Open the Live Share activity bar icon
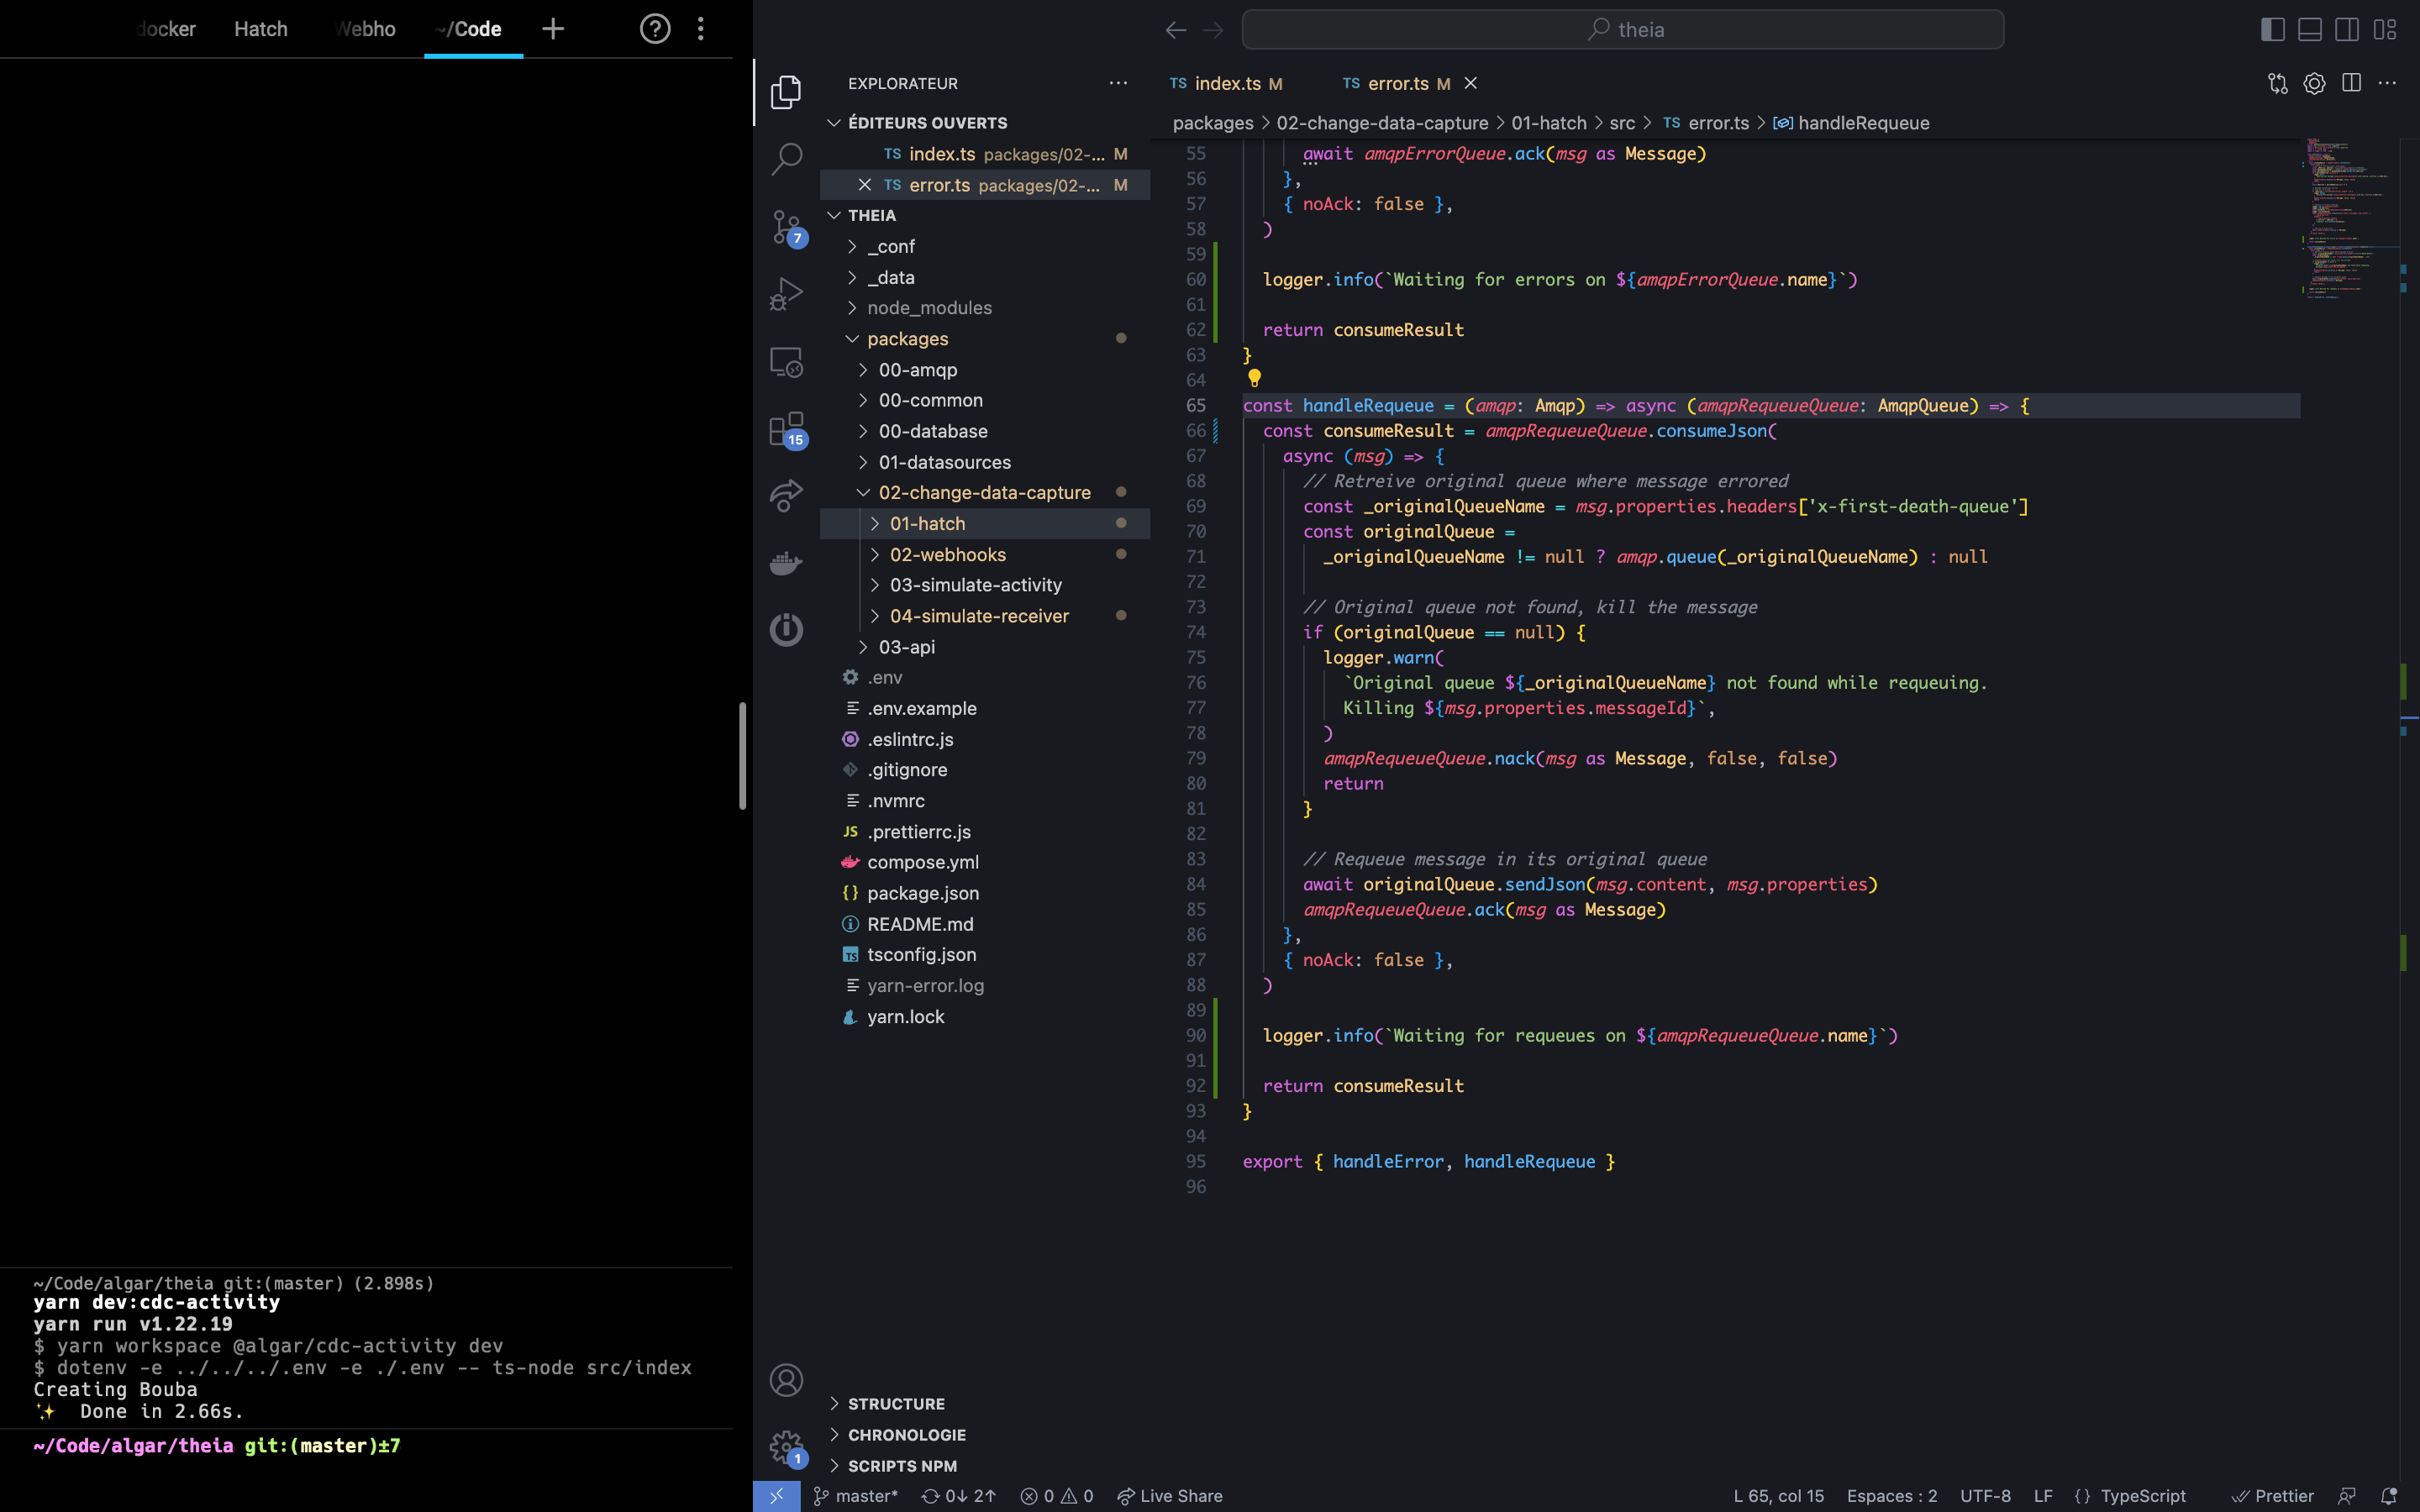This screenshot has height=1512, width=2420. pos(786,495)
